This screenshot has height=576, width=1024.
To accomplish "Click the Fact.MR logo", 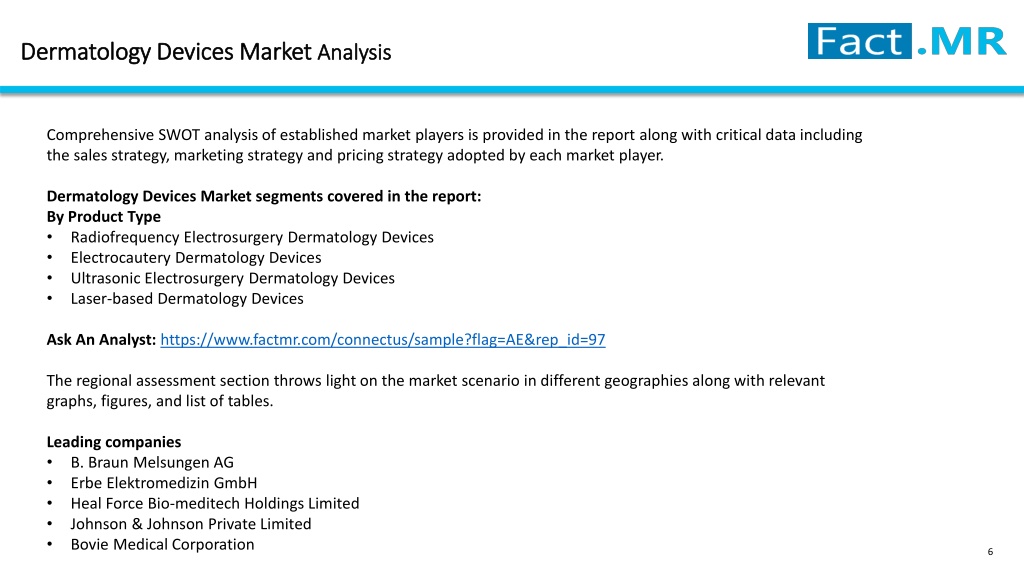I will click(906, 41).
